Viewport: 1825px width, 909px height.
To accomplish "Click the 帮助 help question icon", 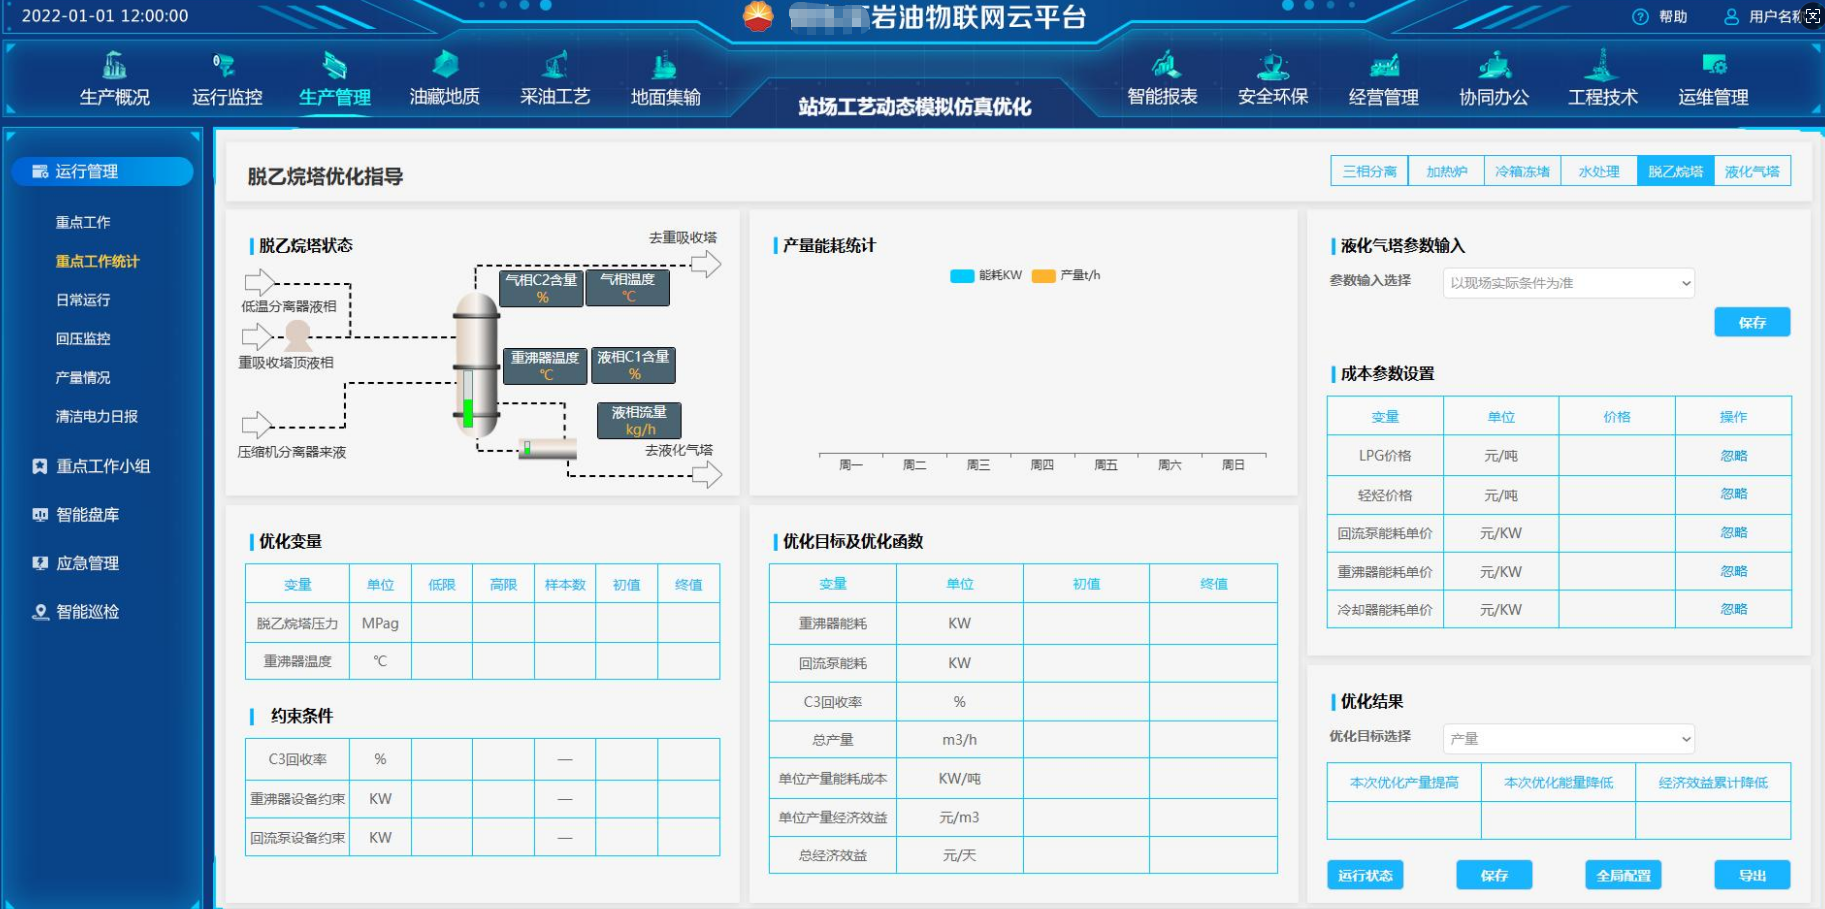I will point(1640,17).
